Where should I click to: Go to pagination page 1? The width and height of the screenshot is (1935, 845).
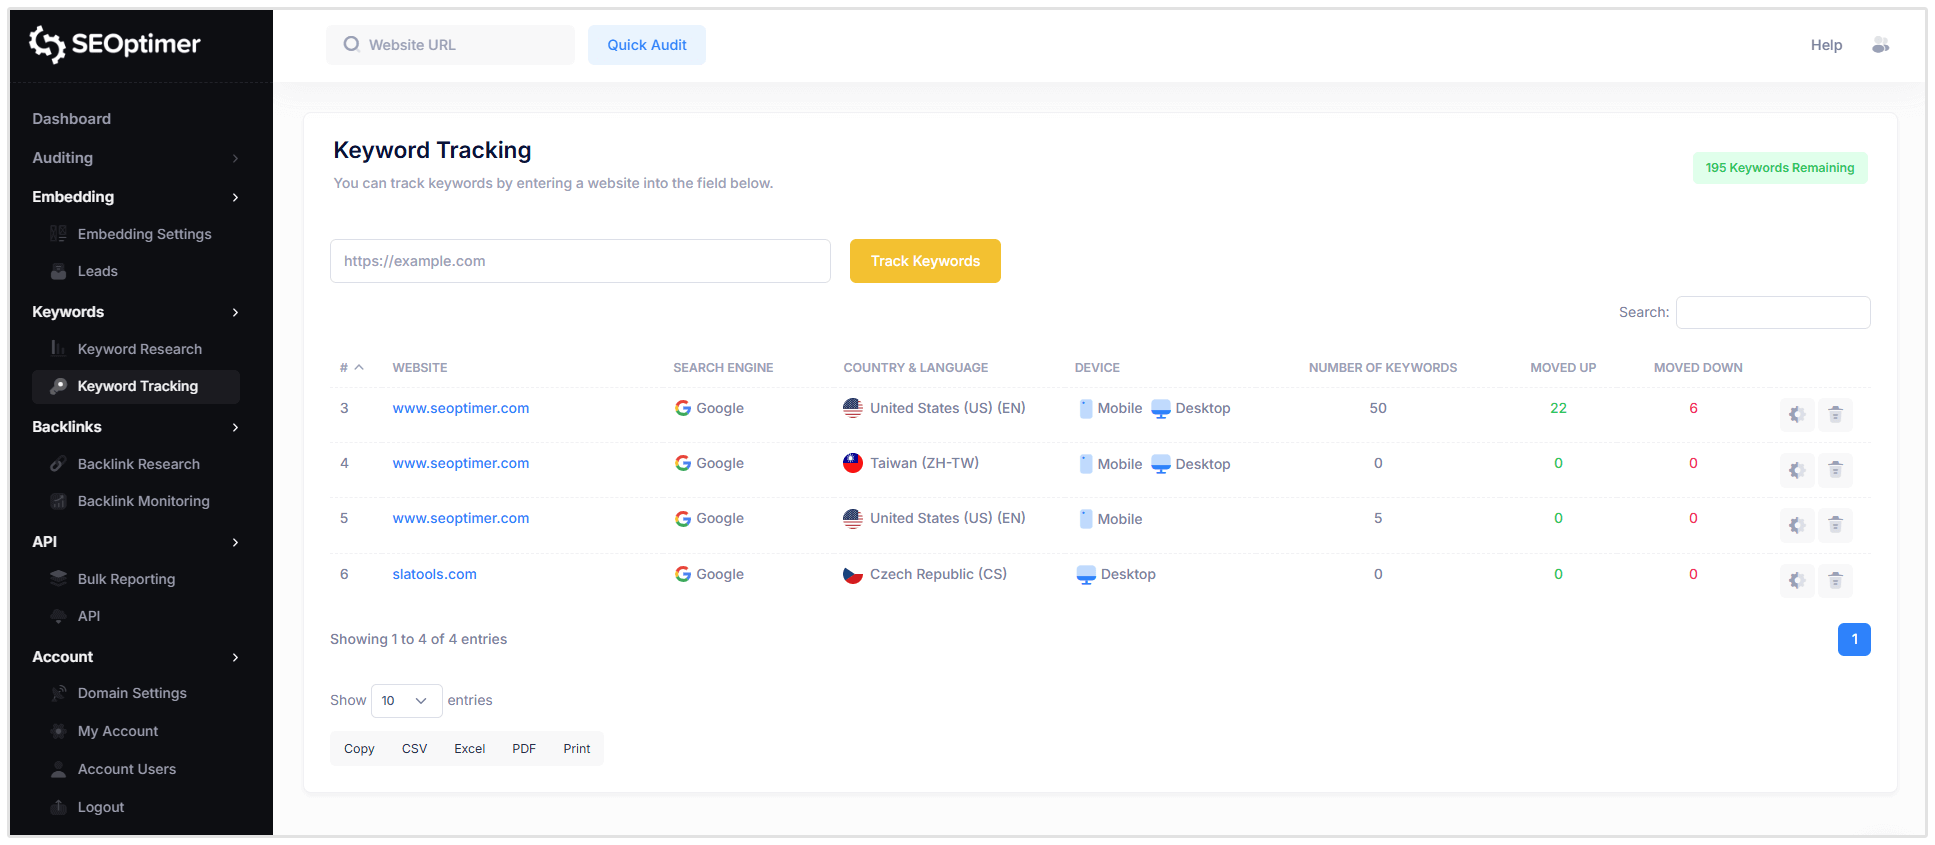[1854, 639]
